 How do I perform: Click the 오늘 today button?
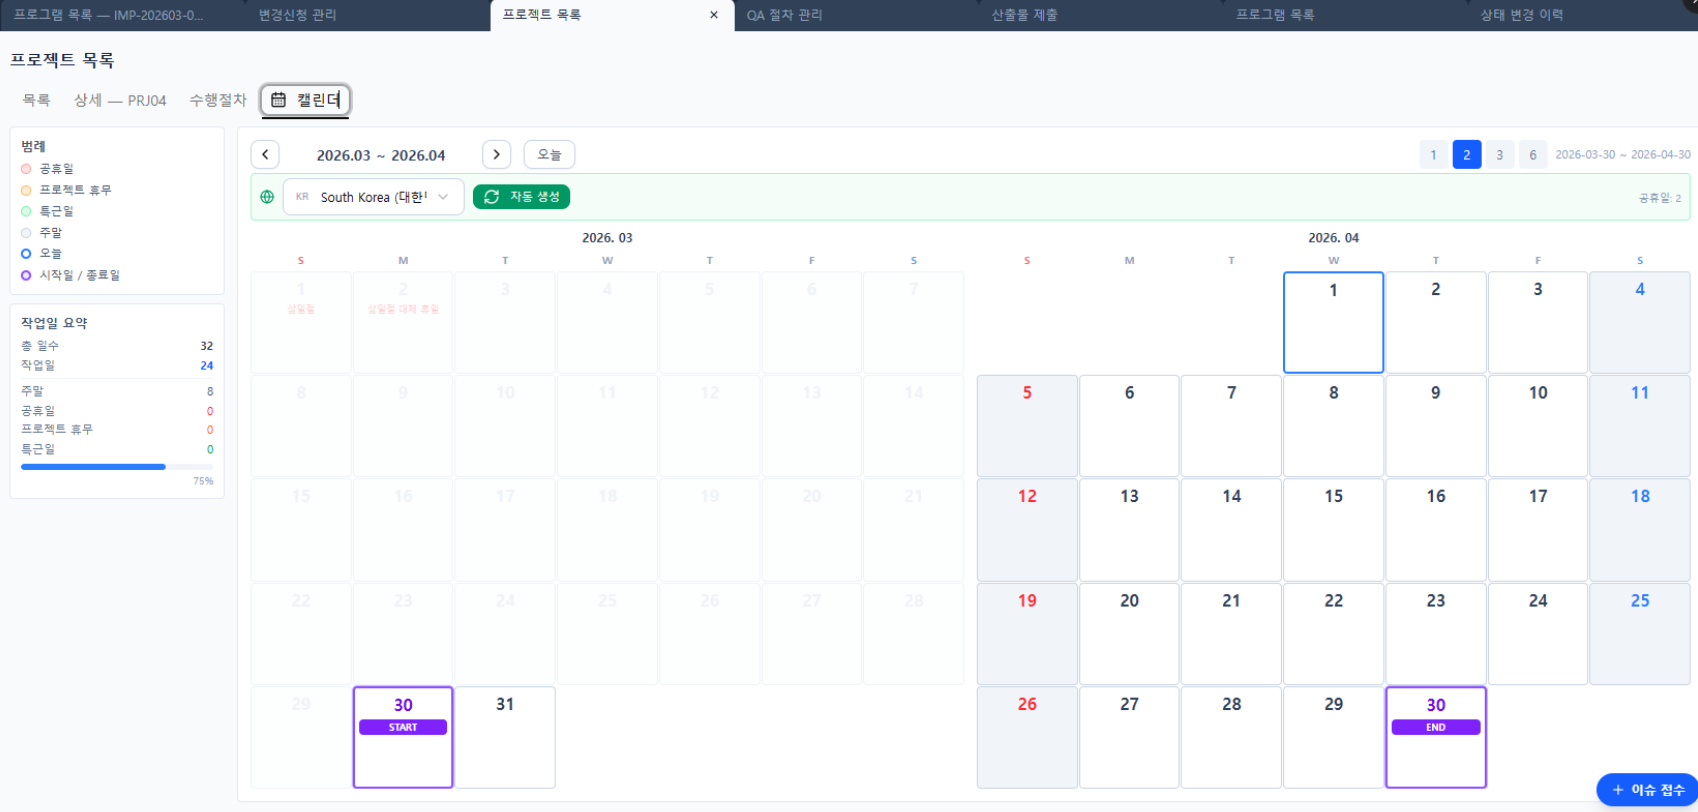click(549, 155)
